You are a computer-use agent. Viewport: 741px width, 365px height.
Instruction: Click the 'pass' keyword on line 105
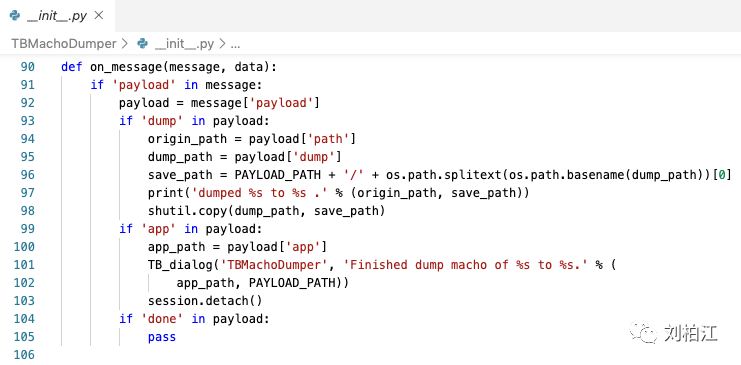[x=162, y=337]
